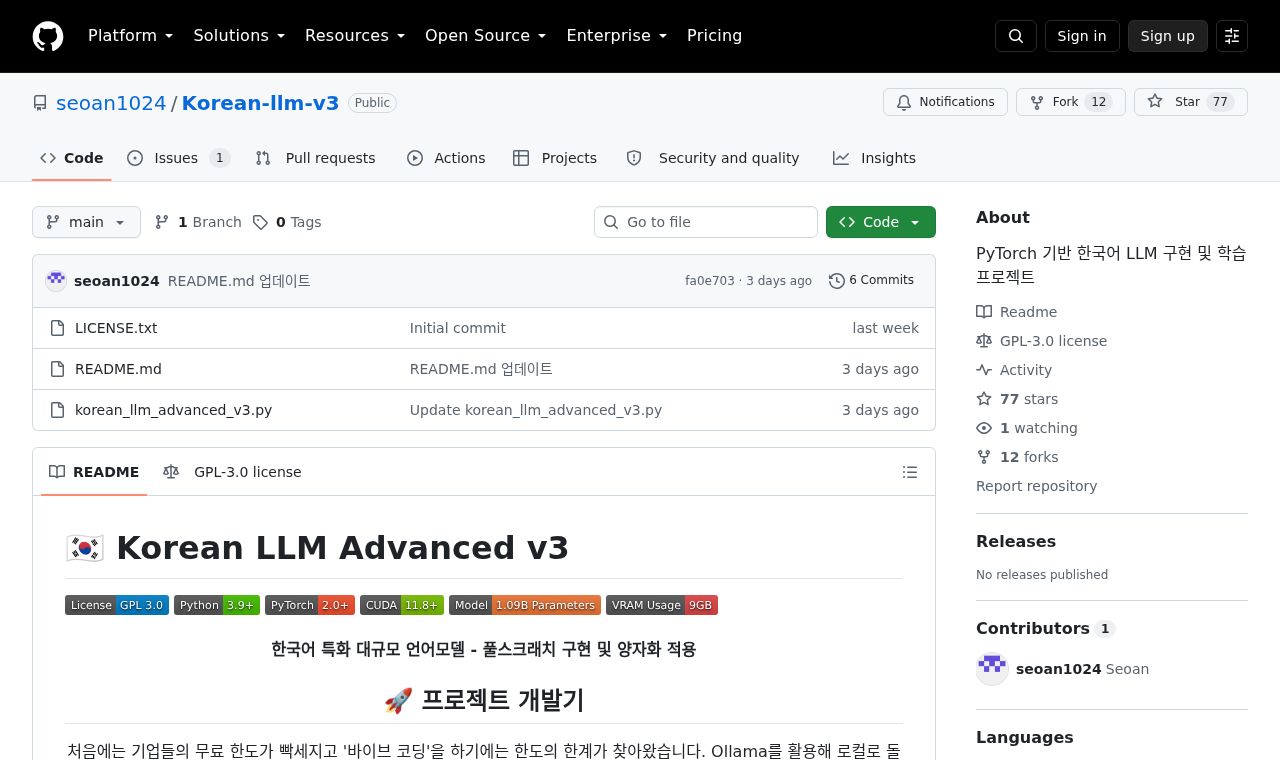The width and height of the screenshot is (1280, 760).
Task: Open the 6 Commits history link
Action: [871, 280]
